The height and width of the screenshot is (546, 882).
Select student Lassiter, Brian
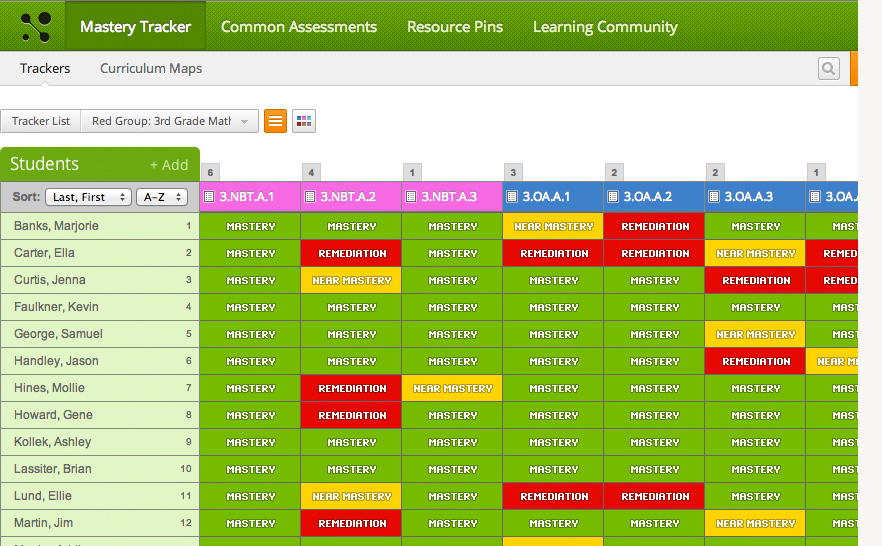point(100,469)
